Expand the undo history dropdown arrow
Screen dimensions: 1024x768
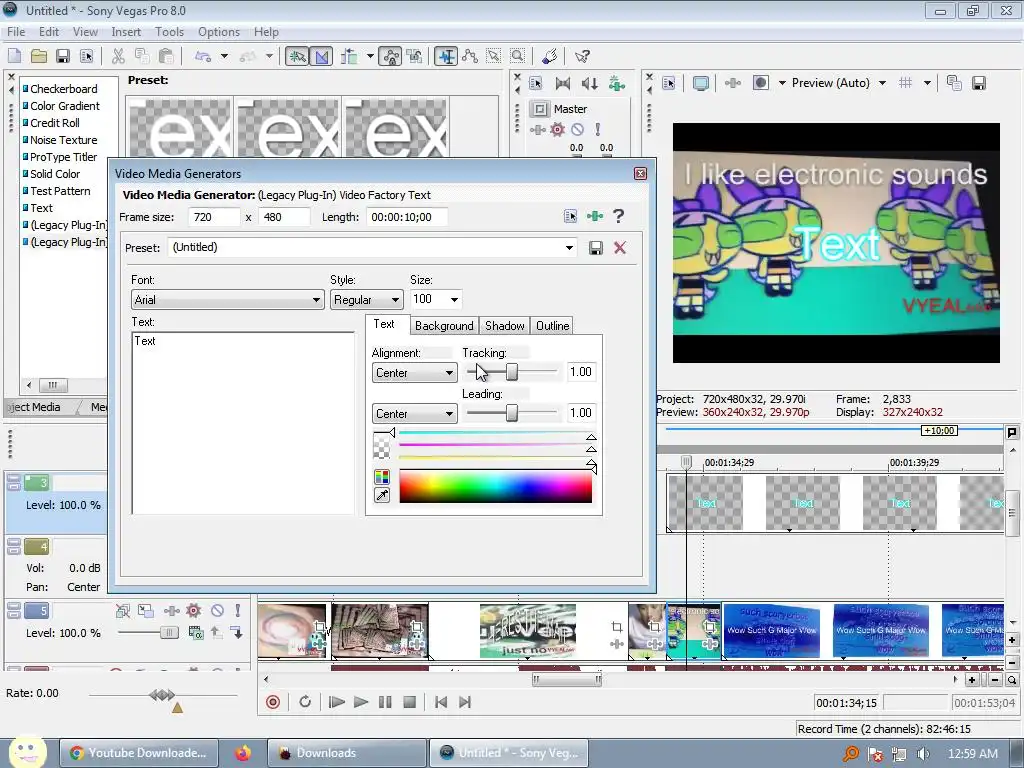(224, 56)
